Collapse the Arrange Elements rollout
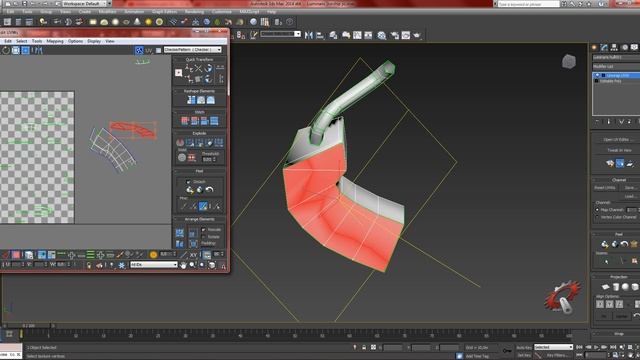 point(199,219)
